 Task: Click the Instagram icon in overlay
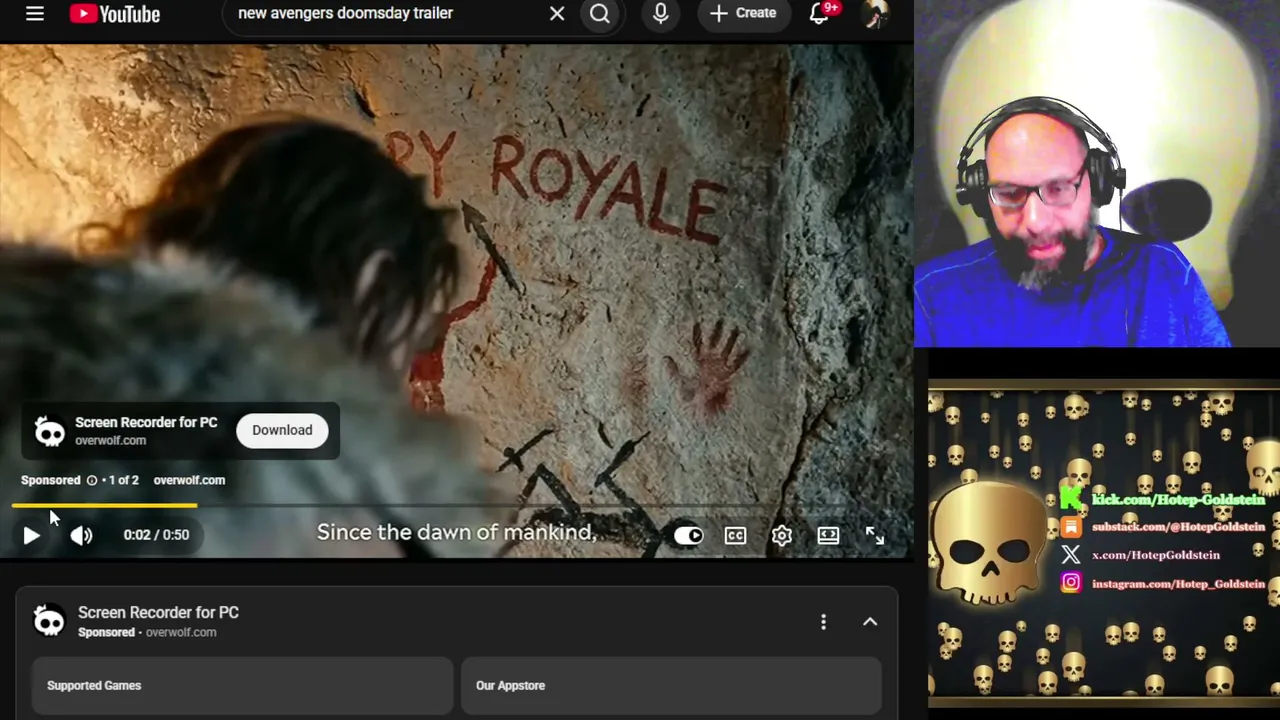1071,582
